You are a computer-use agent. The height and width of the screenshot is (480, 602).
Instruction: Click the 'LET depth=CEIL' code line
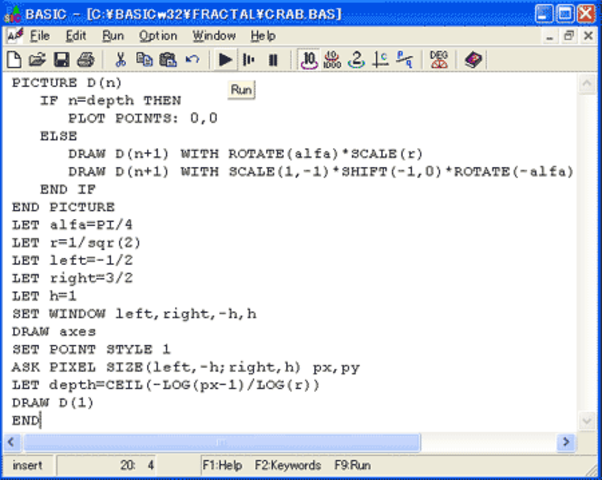point(165,385)
